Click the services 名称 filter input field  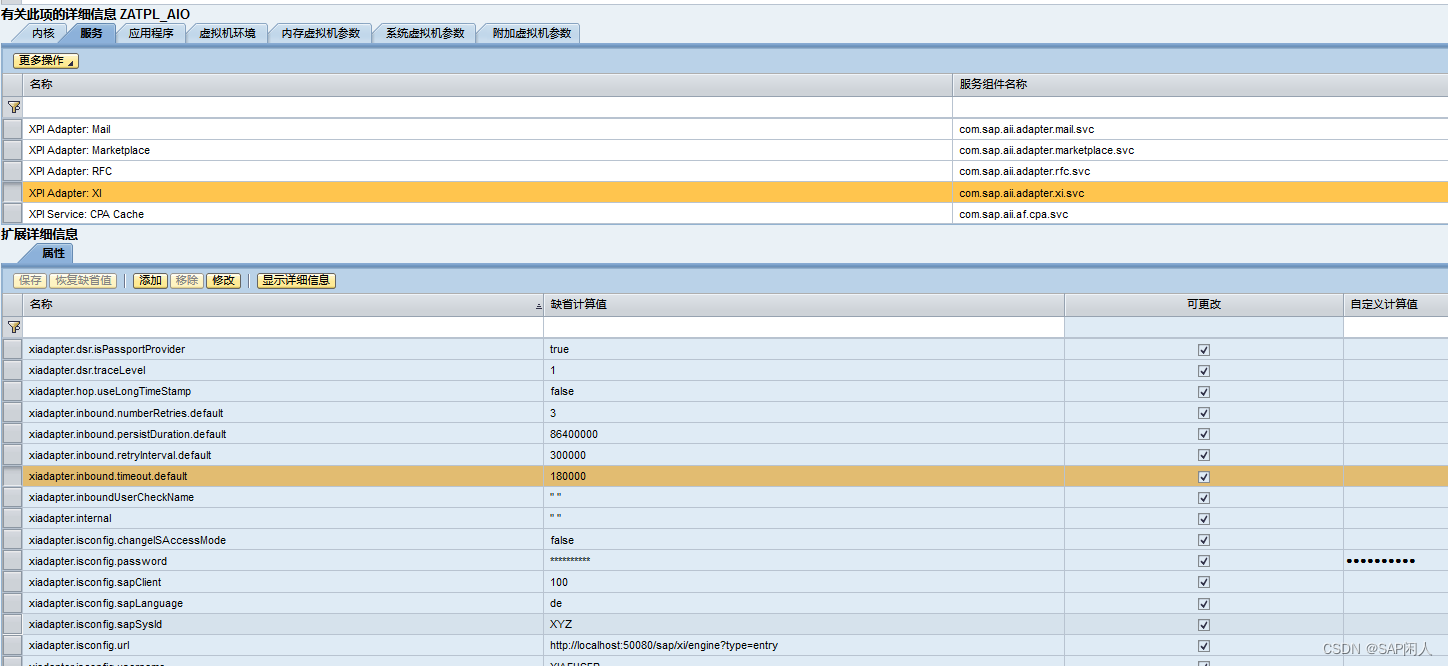[487, 107]
